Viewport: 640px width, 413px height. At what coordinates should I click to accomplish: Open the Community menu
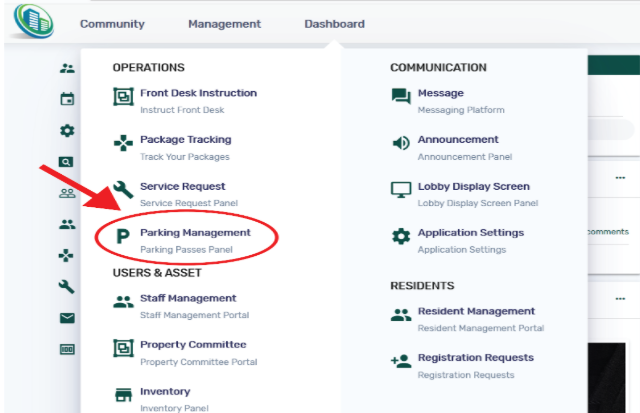(112, 24)
